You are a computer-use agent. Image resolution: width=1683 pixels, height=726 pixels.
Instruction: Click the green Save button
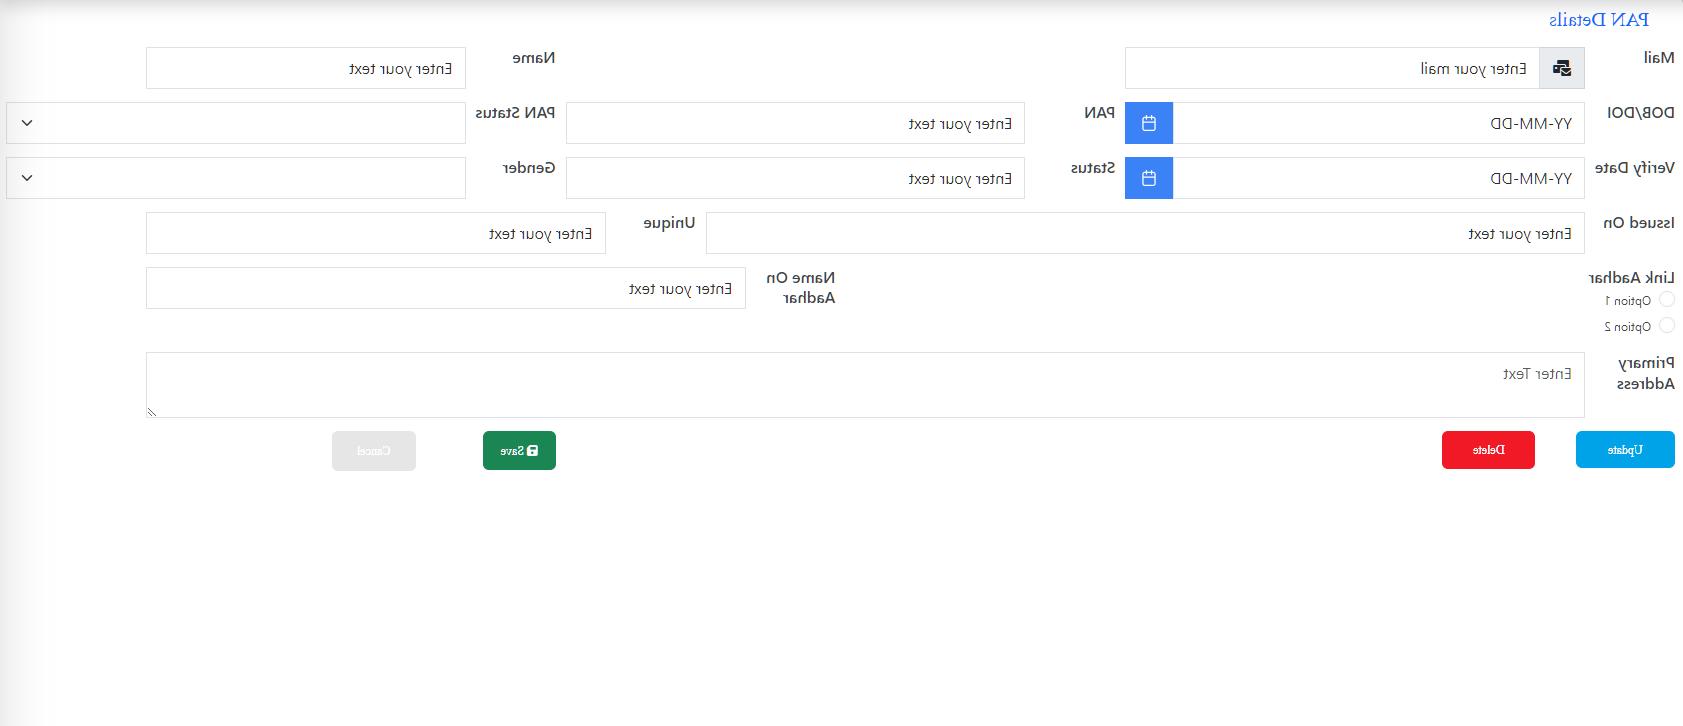[x=519, y=451]
